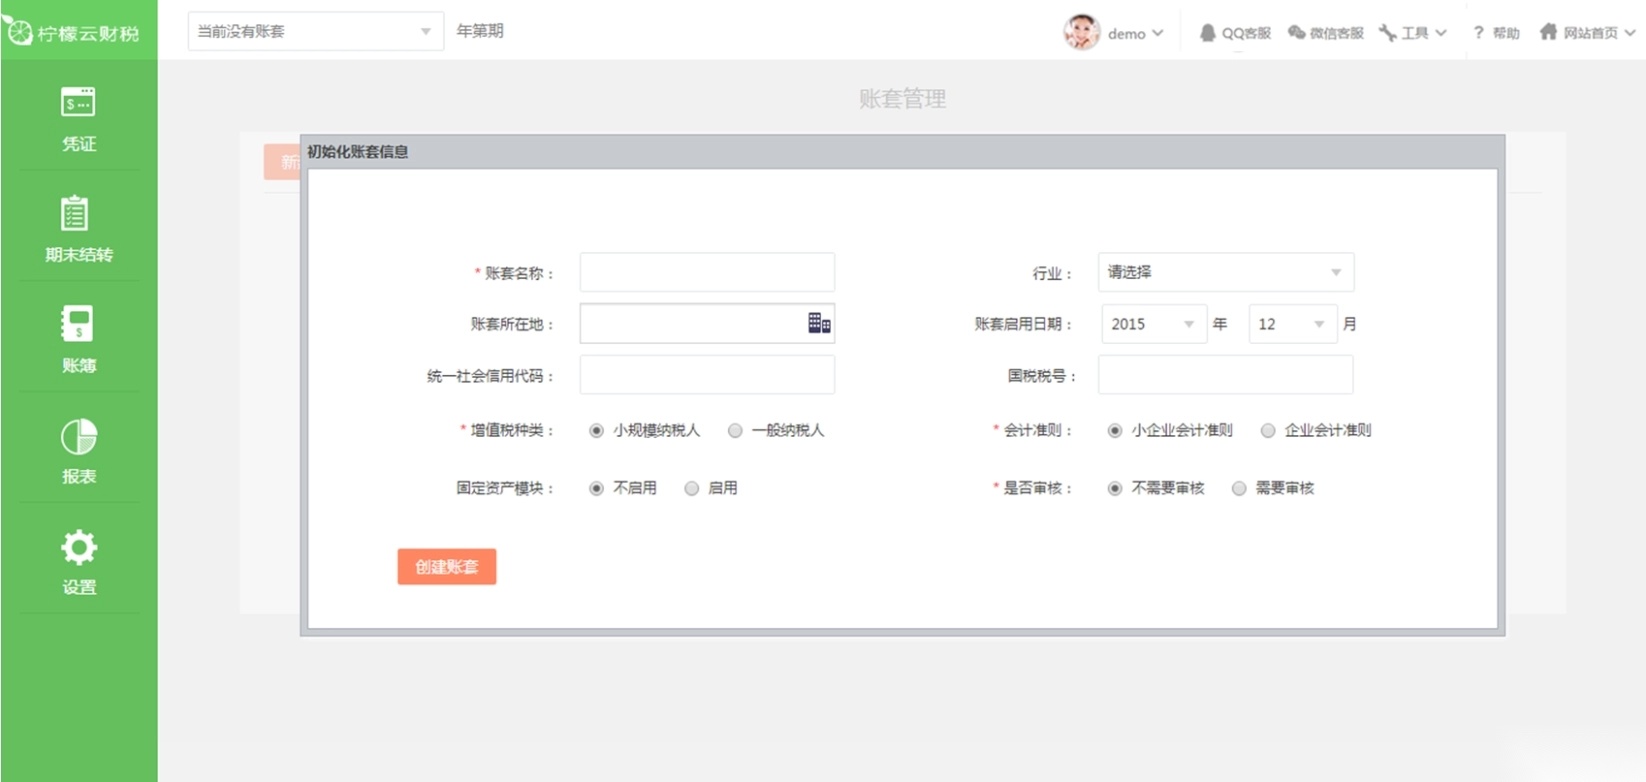Select 一般纳税人 radio option
This screenshot has height=782, width=1646.
point(735,431)
